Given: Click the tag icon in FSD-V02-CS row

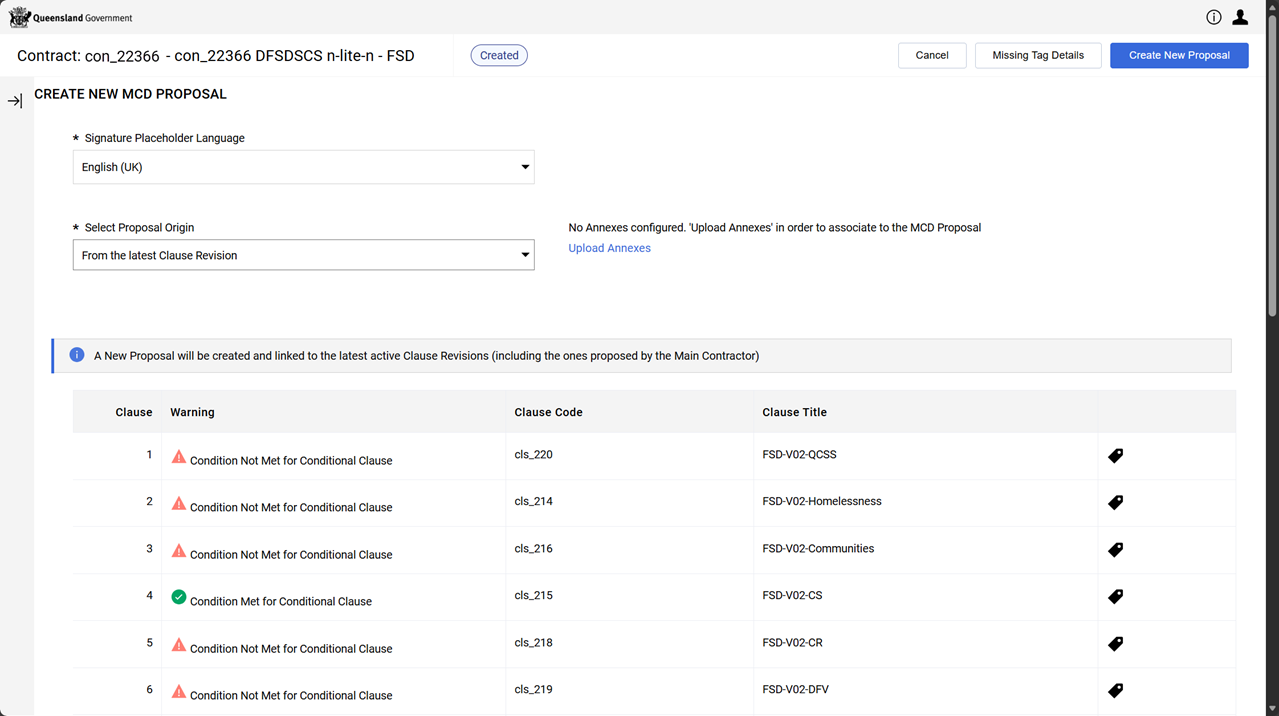Looking at the screenshot, I should pyautogui.click(x=1115, y=597).
